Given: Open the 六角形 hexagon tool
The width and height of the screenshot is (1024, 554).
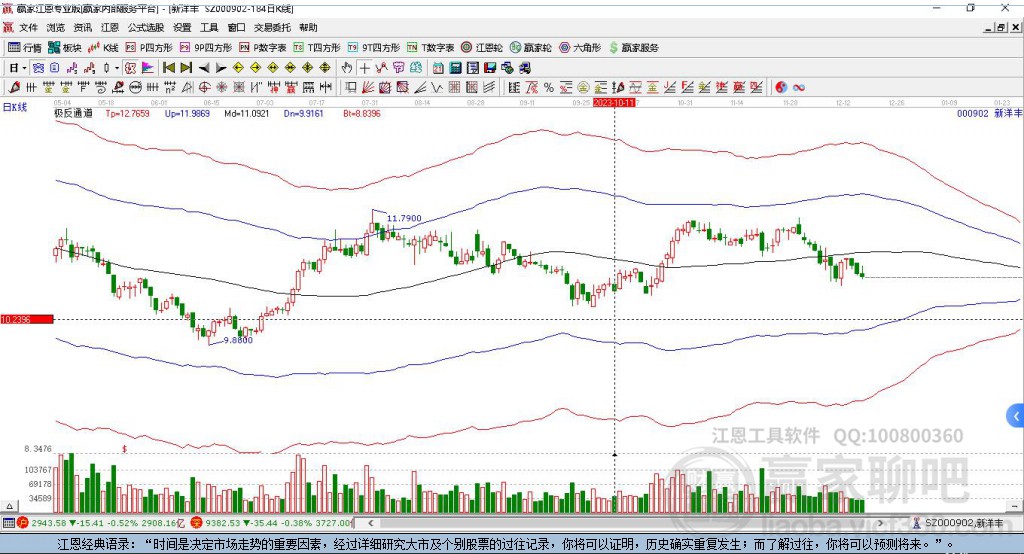Looking at the screenshot, I should pyautogui.click(x=580, y=48).
